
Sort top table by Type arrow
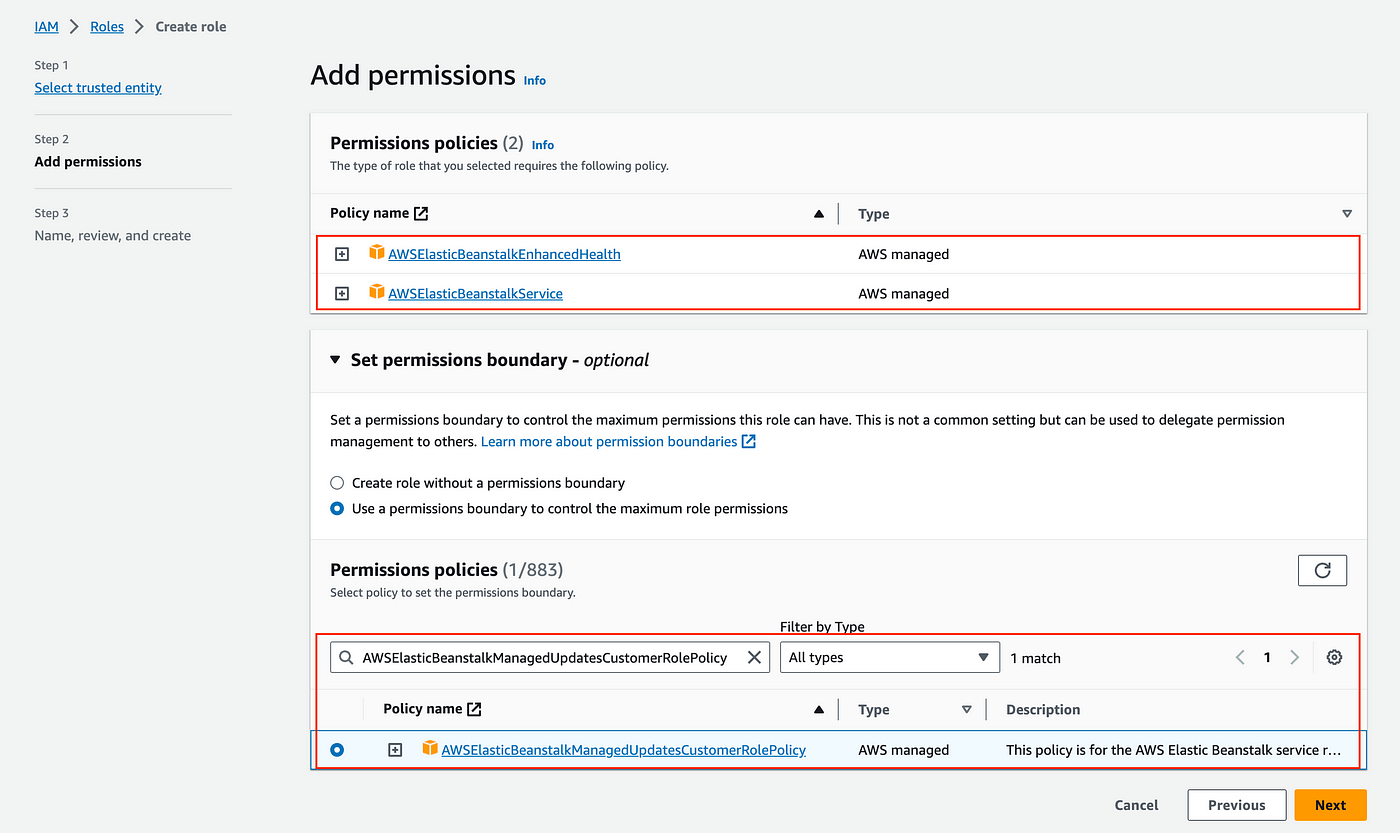[x=1347, y=214]
